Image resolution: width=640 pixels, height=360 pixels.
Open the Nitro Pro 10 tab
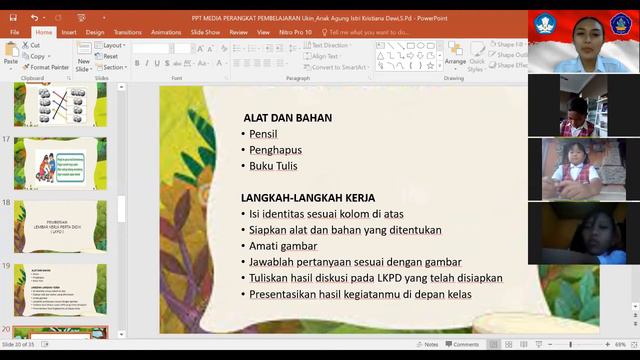point(295,32)
